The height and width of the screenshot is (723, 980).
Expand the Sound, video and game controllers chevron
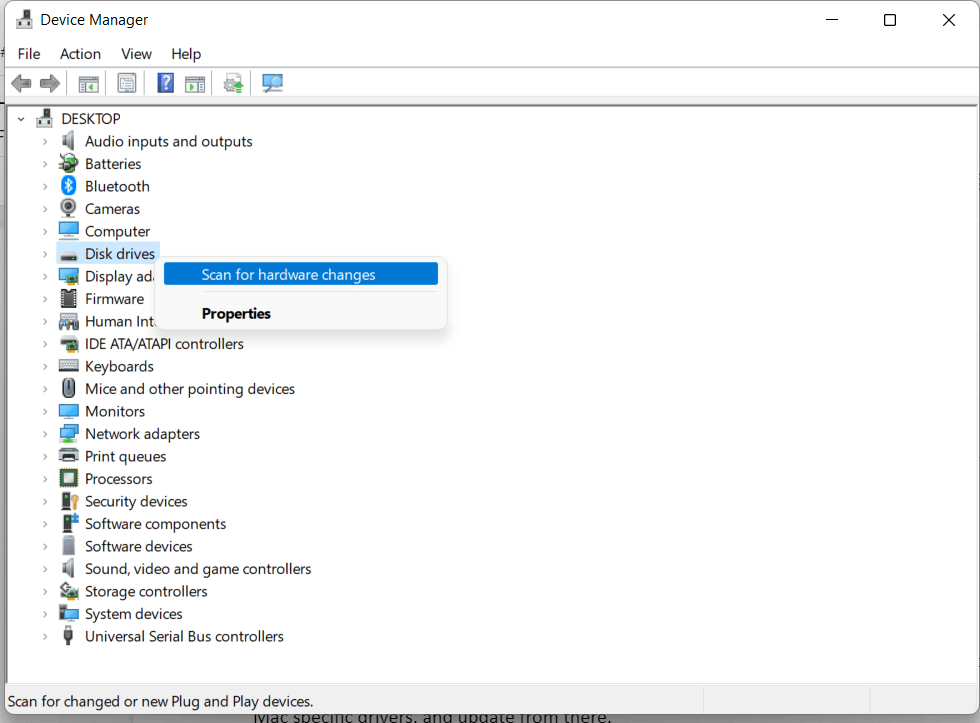[45, 569]
